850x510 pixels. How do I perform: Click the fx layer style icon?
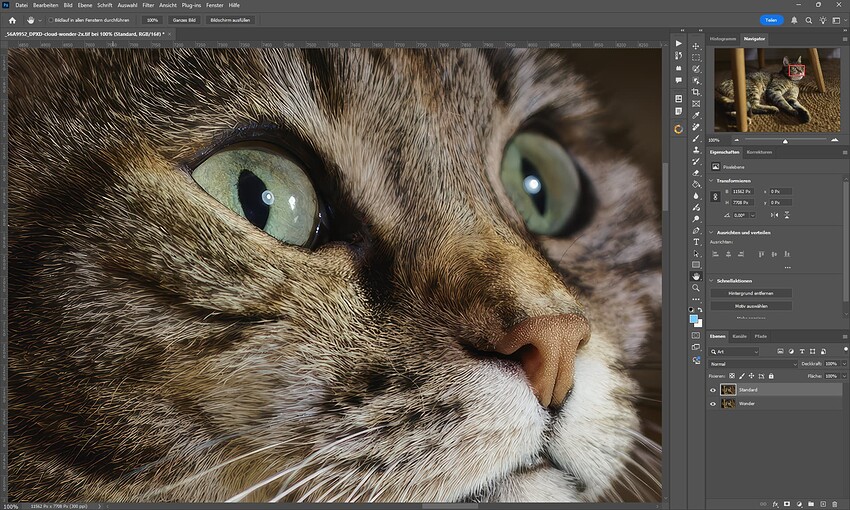[x=775, y=504]
